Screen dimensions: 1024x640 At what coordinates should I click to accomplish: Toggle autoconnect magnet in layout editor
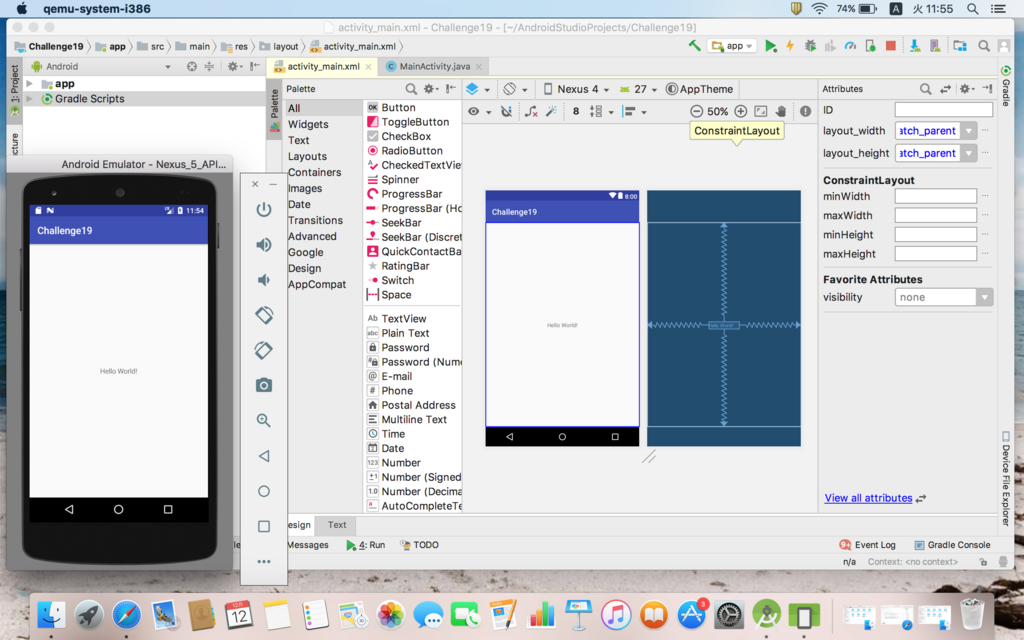tap(506, 112)
